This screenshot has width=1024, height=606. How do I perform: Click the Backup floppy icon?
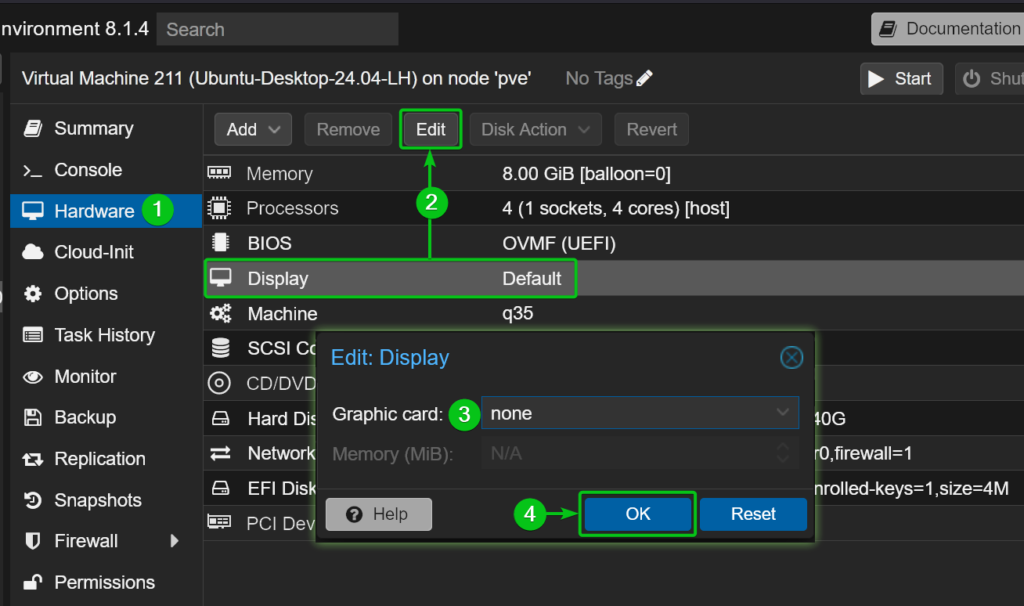[x=33, y=418]
